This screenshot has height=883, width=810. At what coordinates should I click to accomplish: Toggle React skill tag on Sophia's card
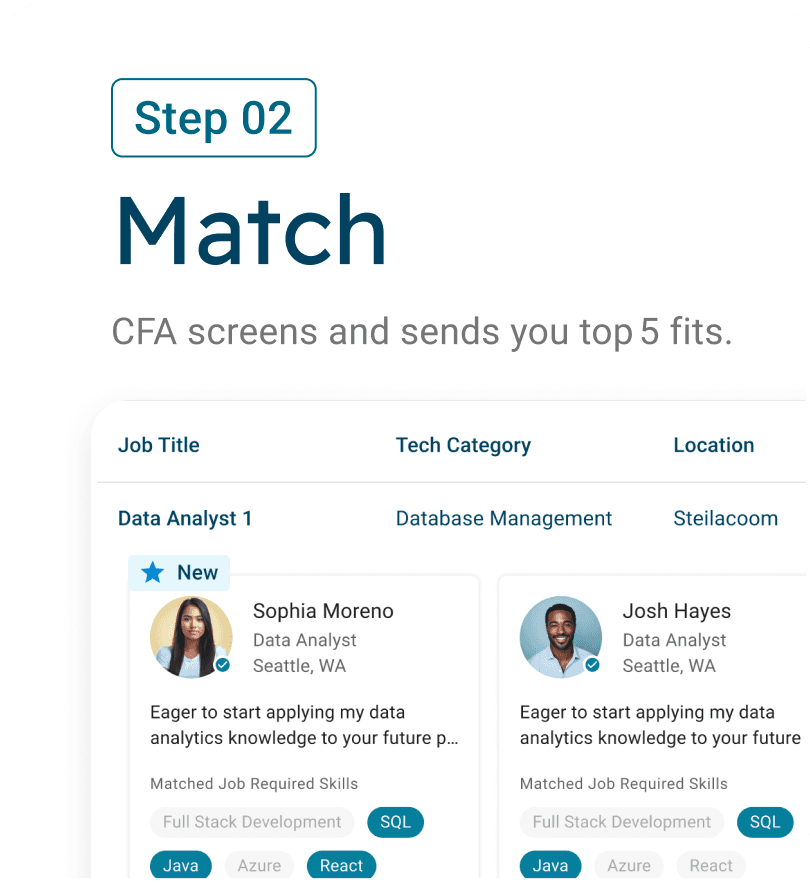click(x=341, y=865)
